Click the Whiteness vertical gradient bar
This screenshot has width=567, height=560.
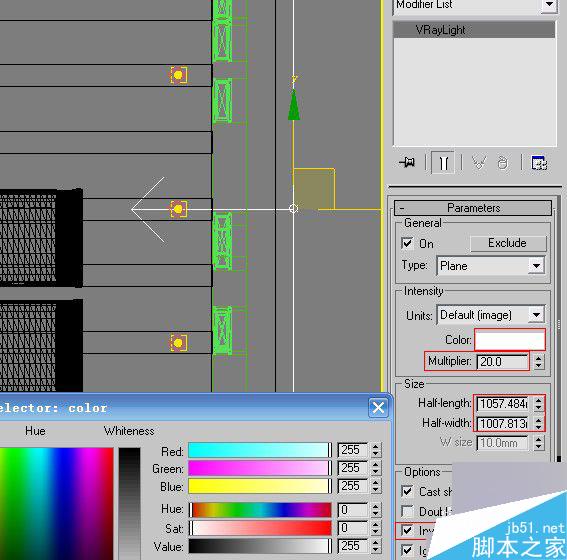[129, 504]
